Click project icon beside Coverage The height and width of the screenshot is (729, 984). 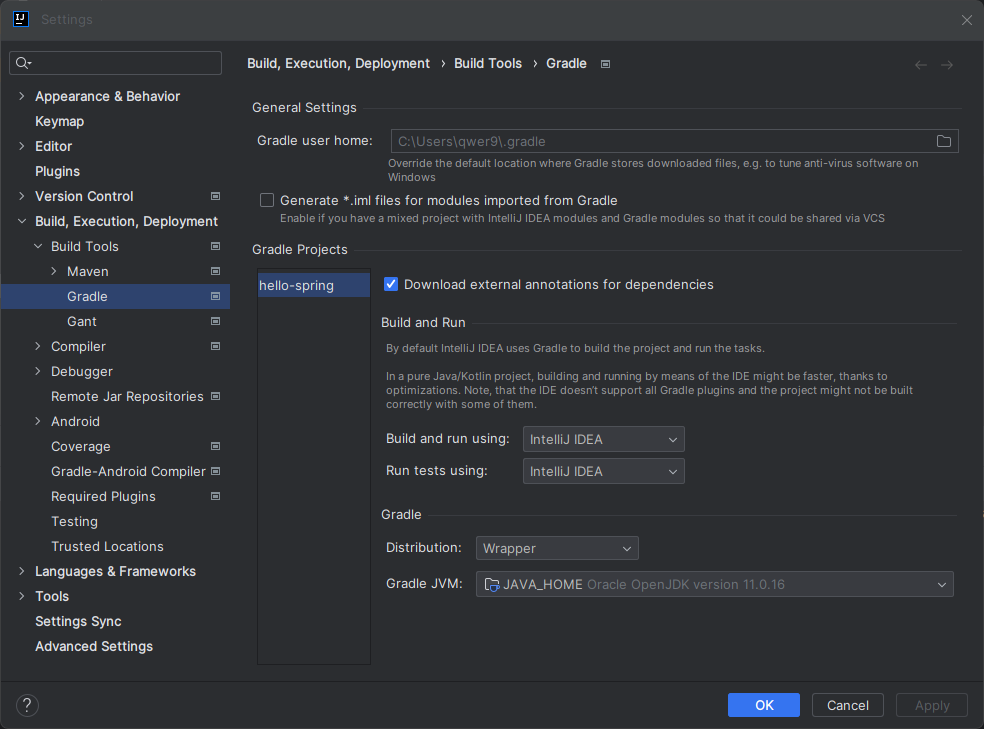(x=215, y=447)
